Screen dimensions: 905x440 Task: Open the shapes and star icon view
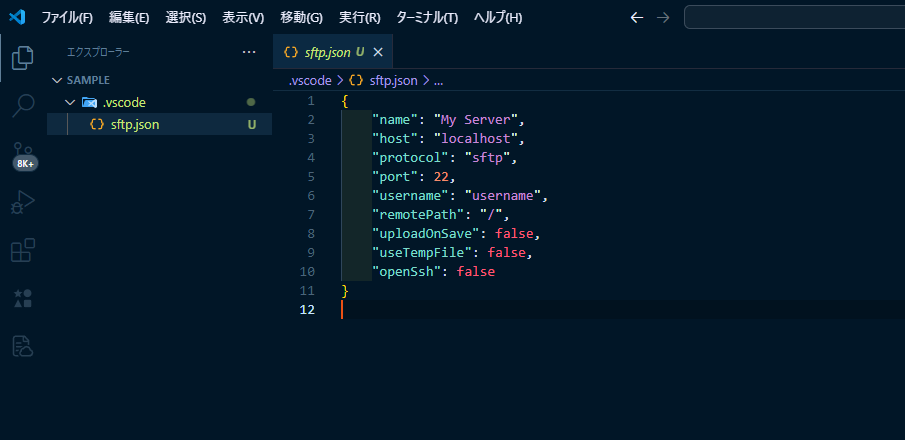coord(23,298)
